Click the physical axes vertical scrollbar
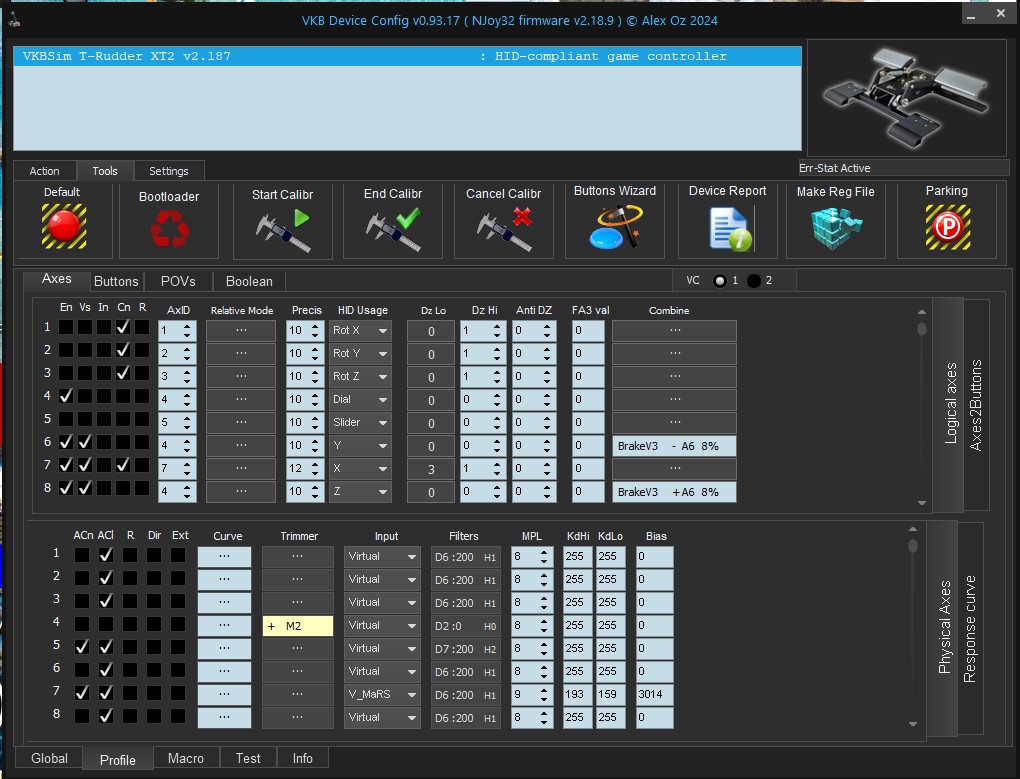1020x779 pixels. 913,626
